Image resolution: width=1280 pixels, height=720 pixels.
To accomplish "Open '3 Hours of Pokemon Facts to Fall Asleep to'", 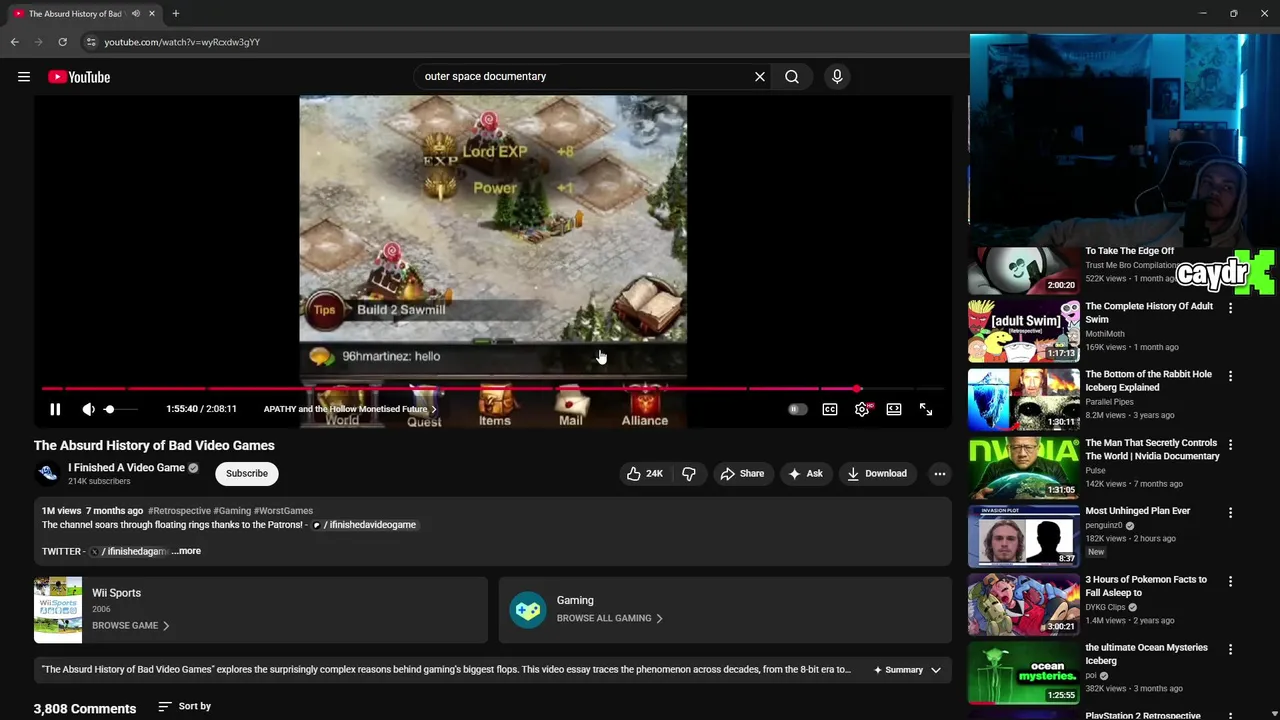I will point(1146,586).
